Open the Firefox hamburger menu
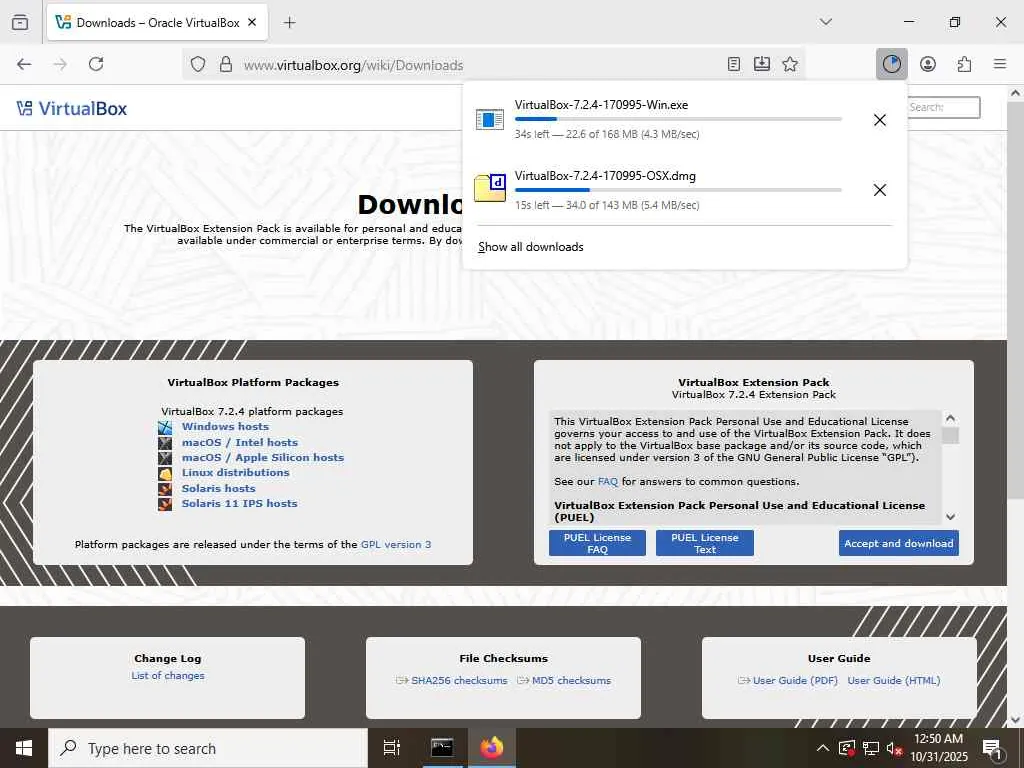 [x=1000, y=64]
